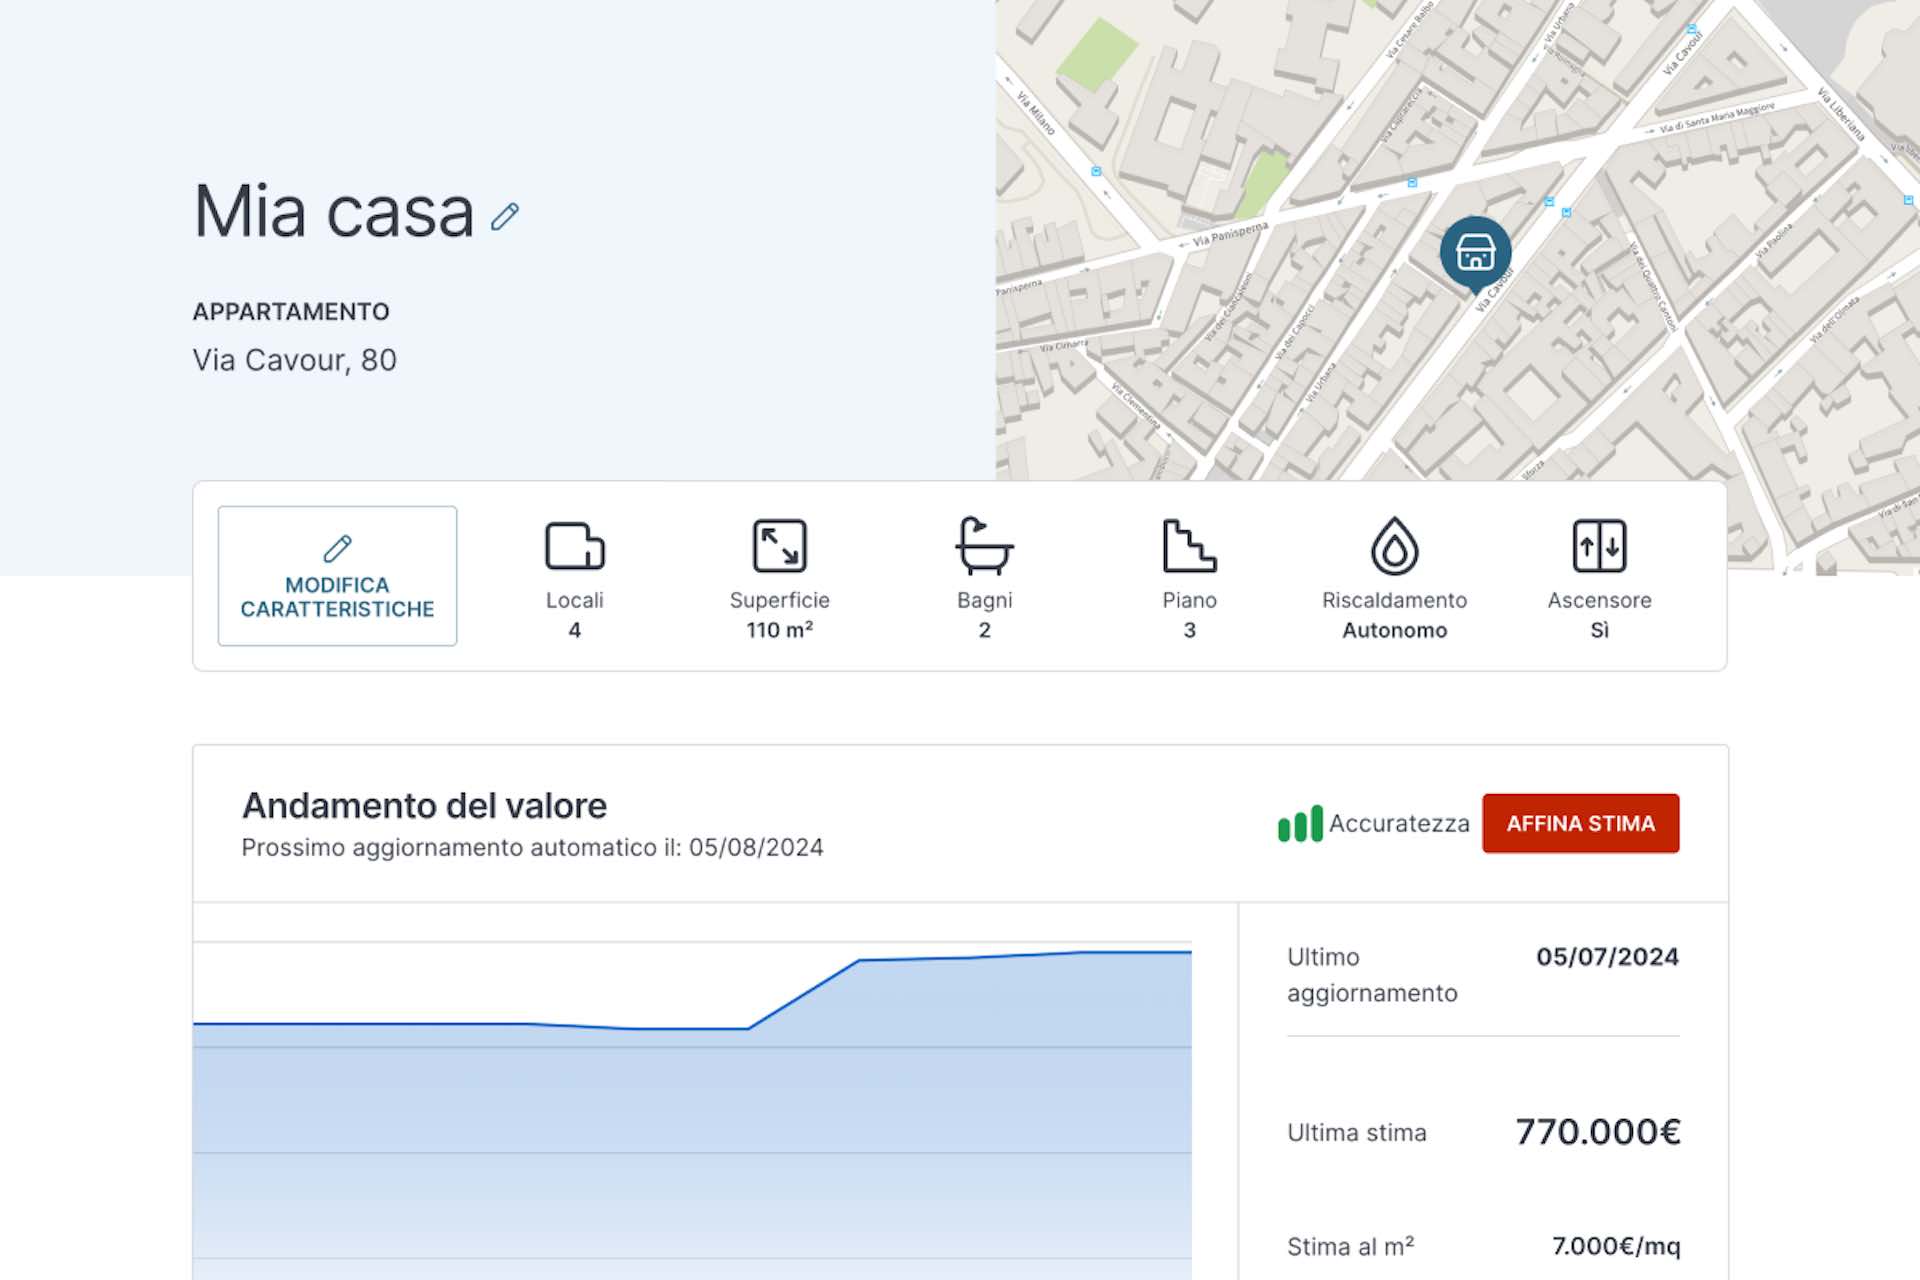Image resolution: width=1920 pixels, height=1280 pixels.
Task: Click the red Affina Stima button
Action: (1580, 824)
